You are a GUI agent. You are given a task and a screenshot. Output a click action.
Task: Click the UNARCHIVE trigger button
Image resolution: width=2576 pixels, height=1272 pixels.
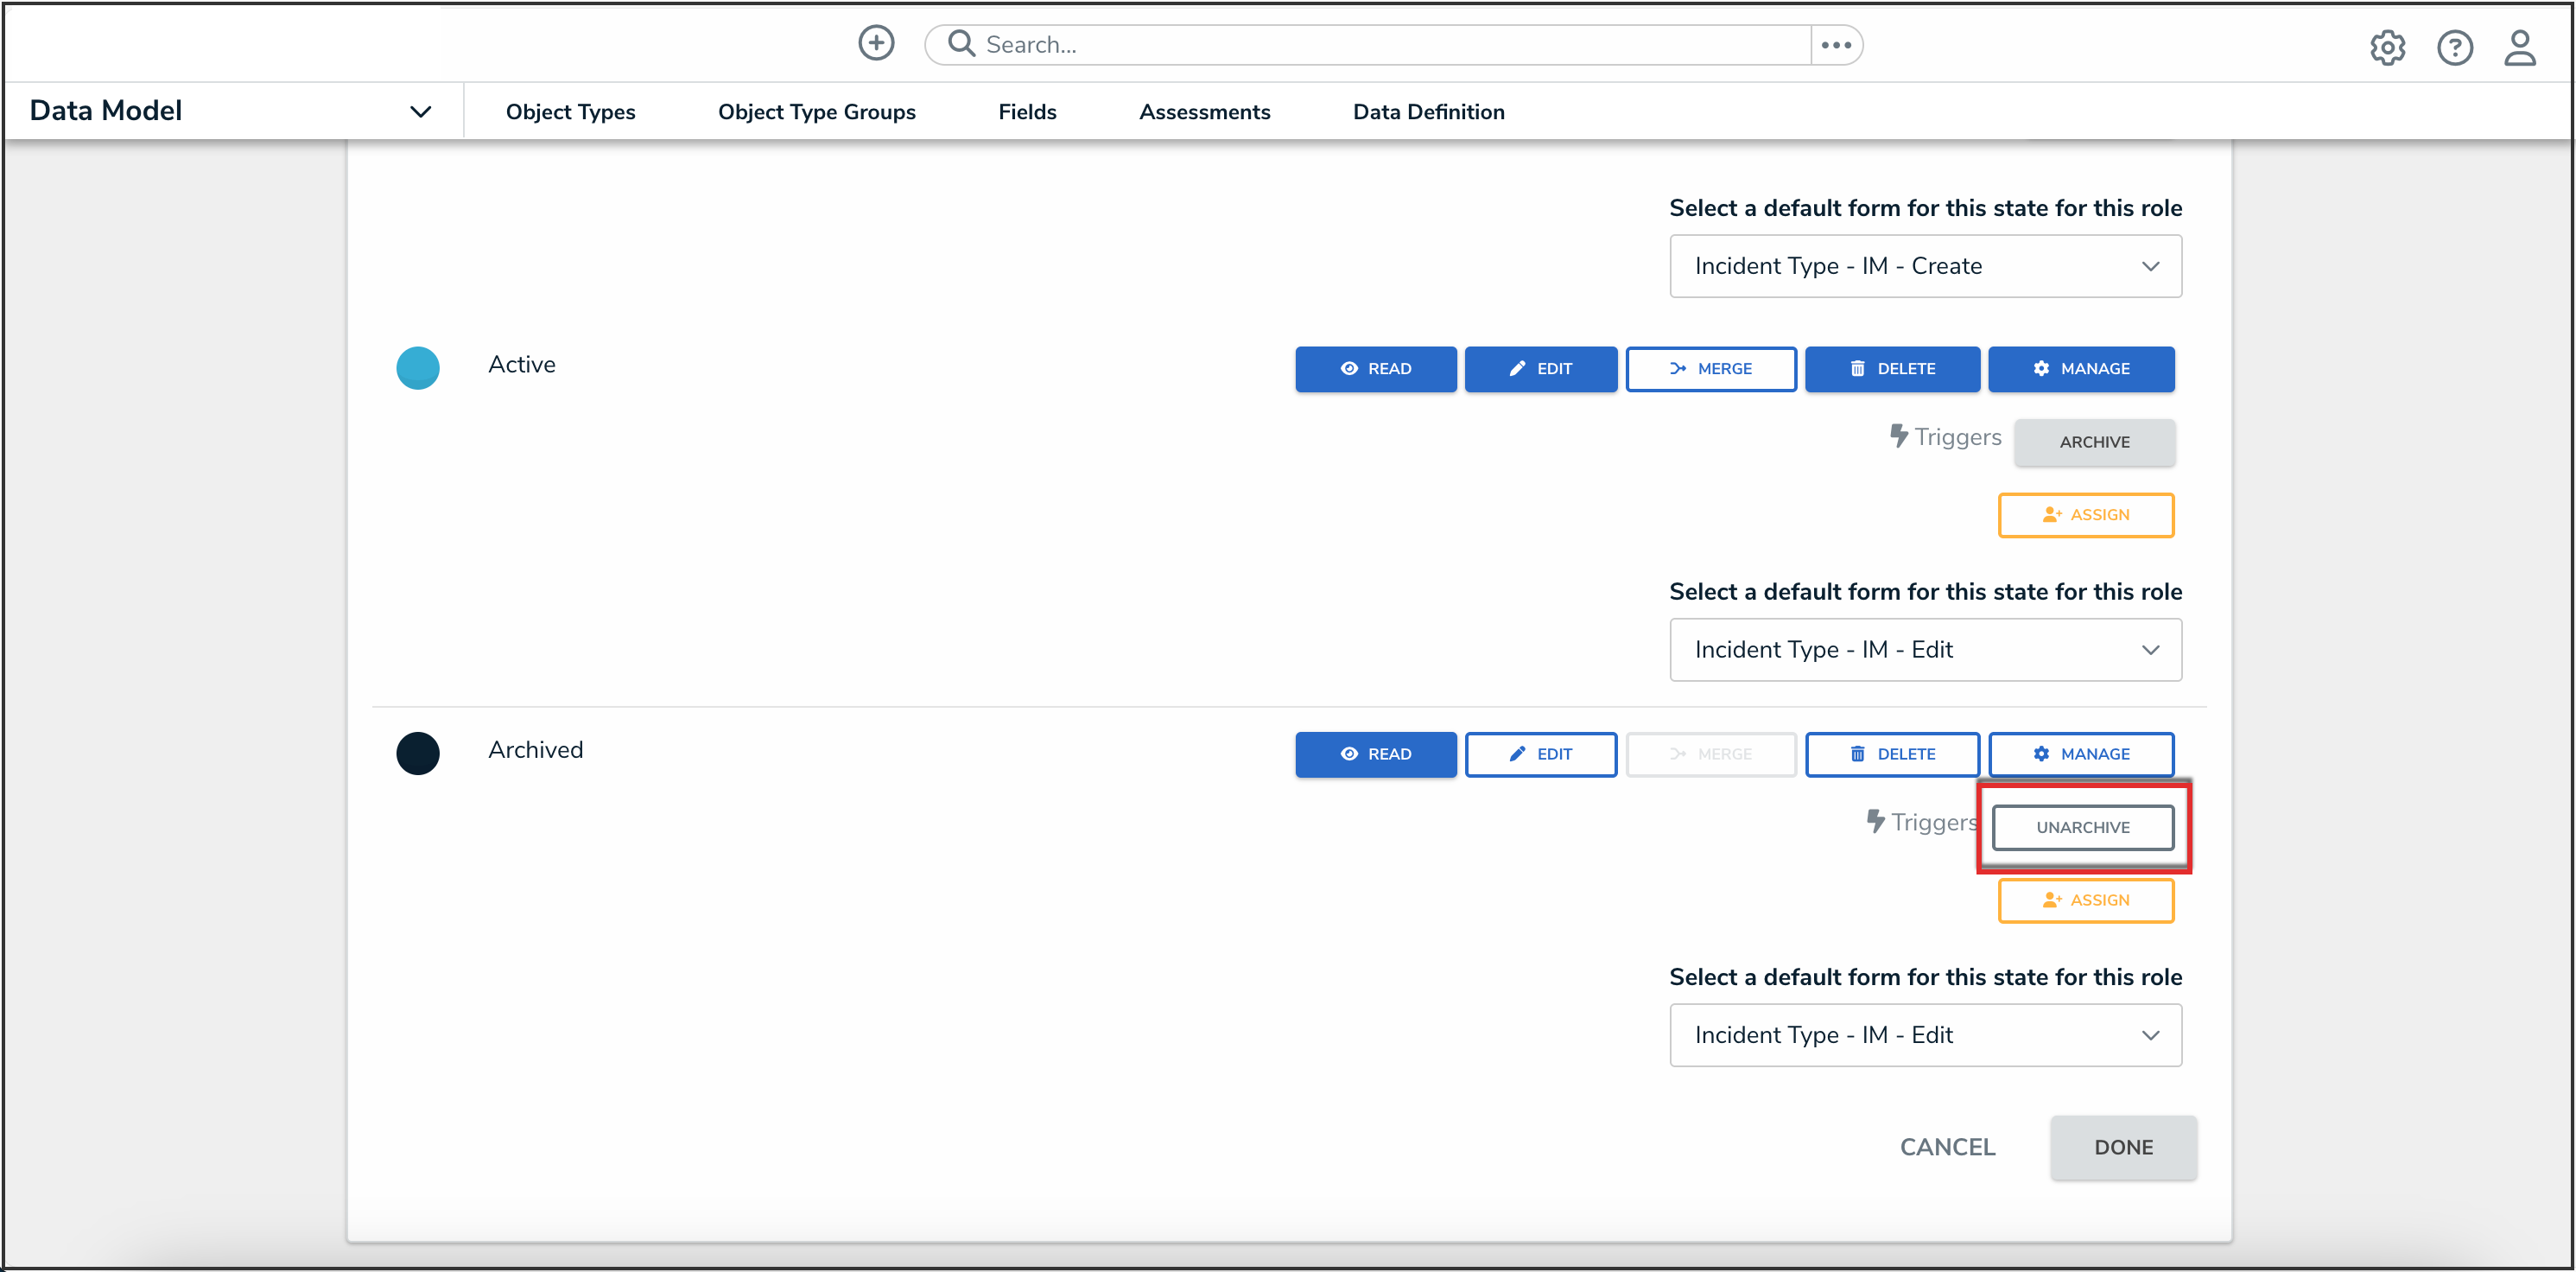(x=2082, y=827)
